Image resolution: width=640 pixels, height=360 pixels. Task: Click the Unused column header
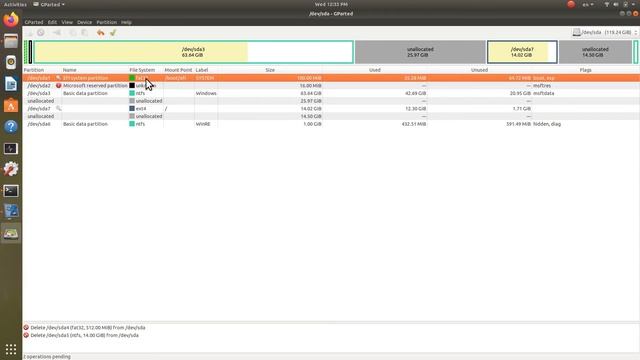(480, 70)
